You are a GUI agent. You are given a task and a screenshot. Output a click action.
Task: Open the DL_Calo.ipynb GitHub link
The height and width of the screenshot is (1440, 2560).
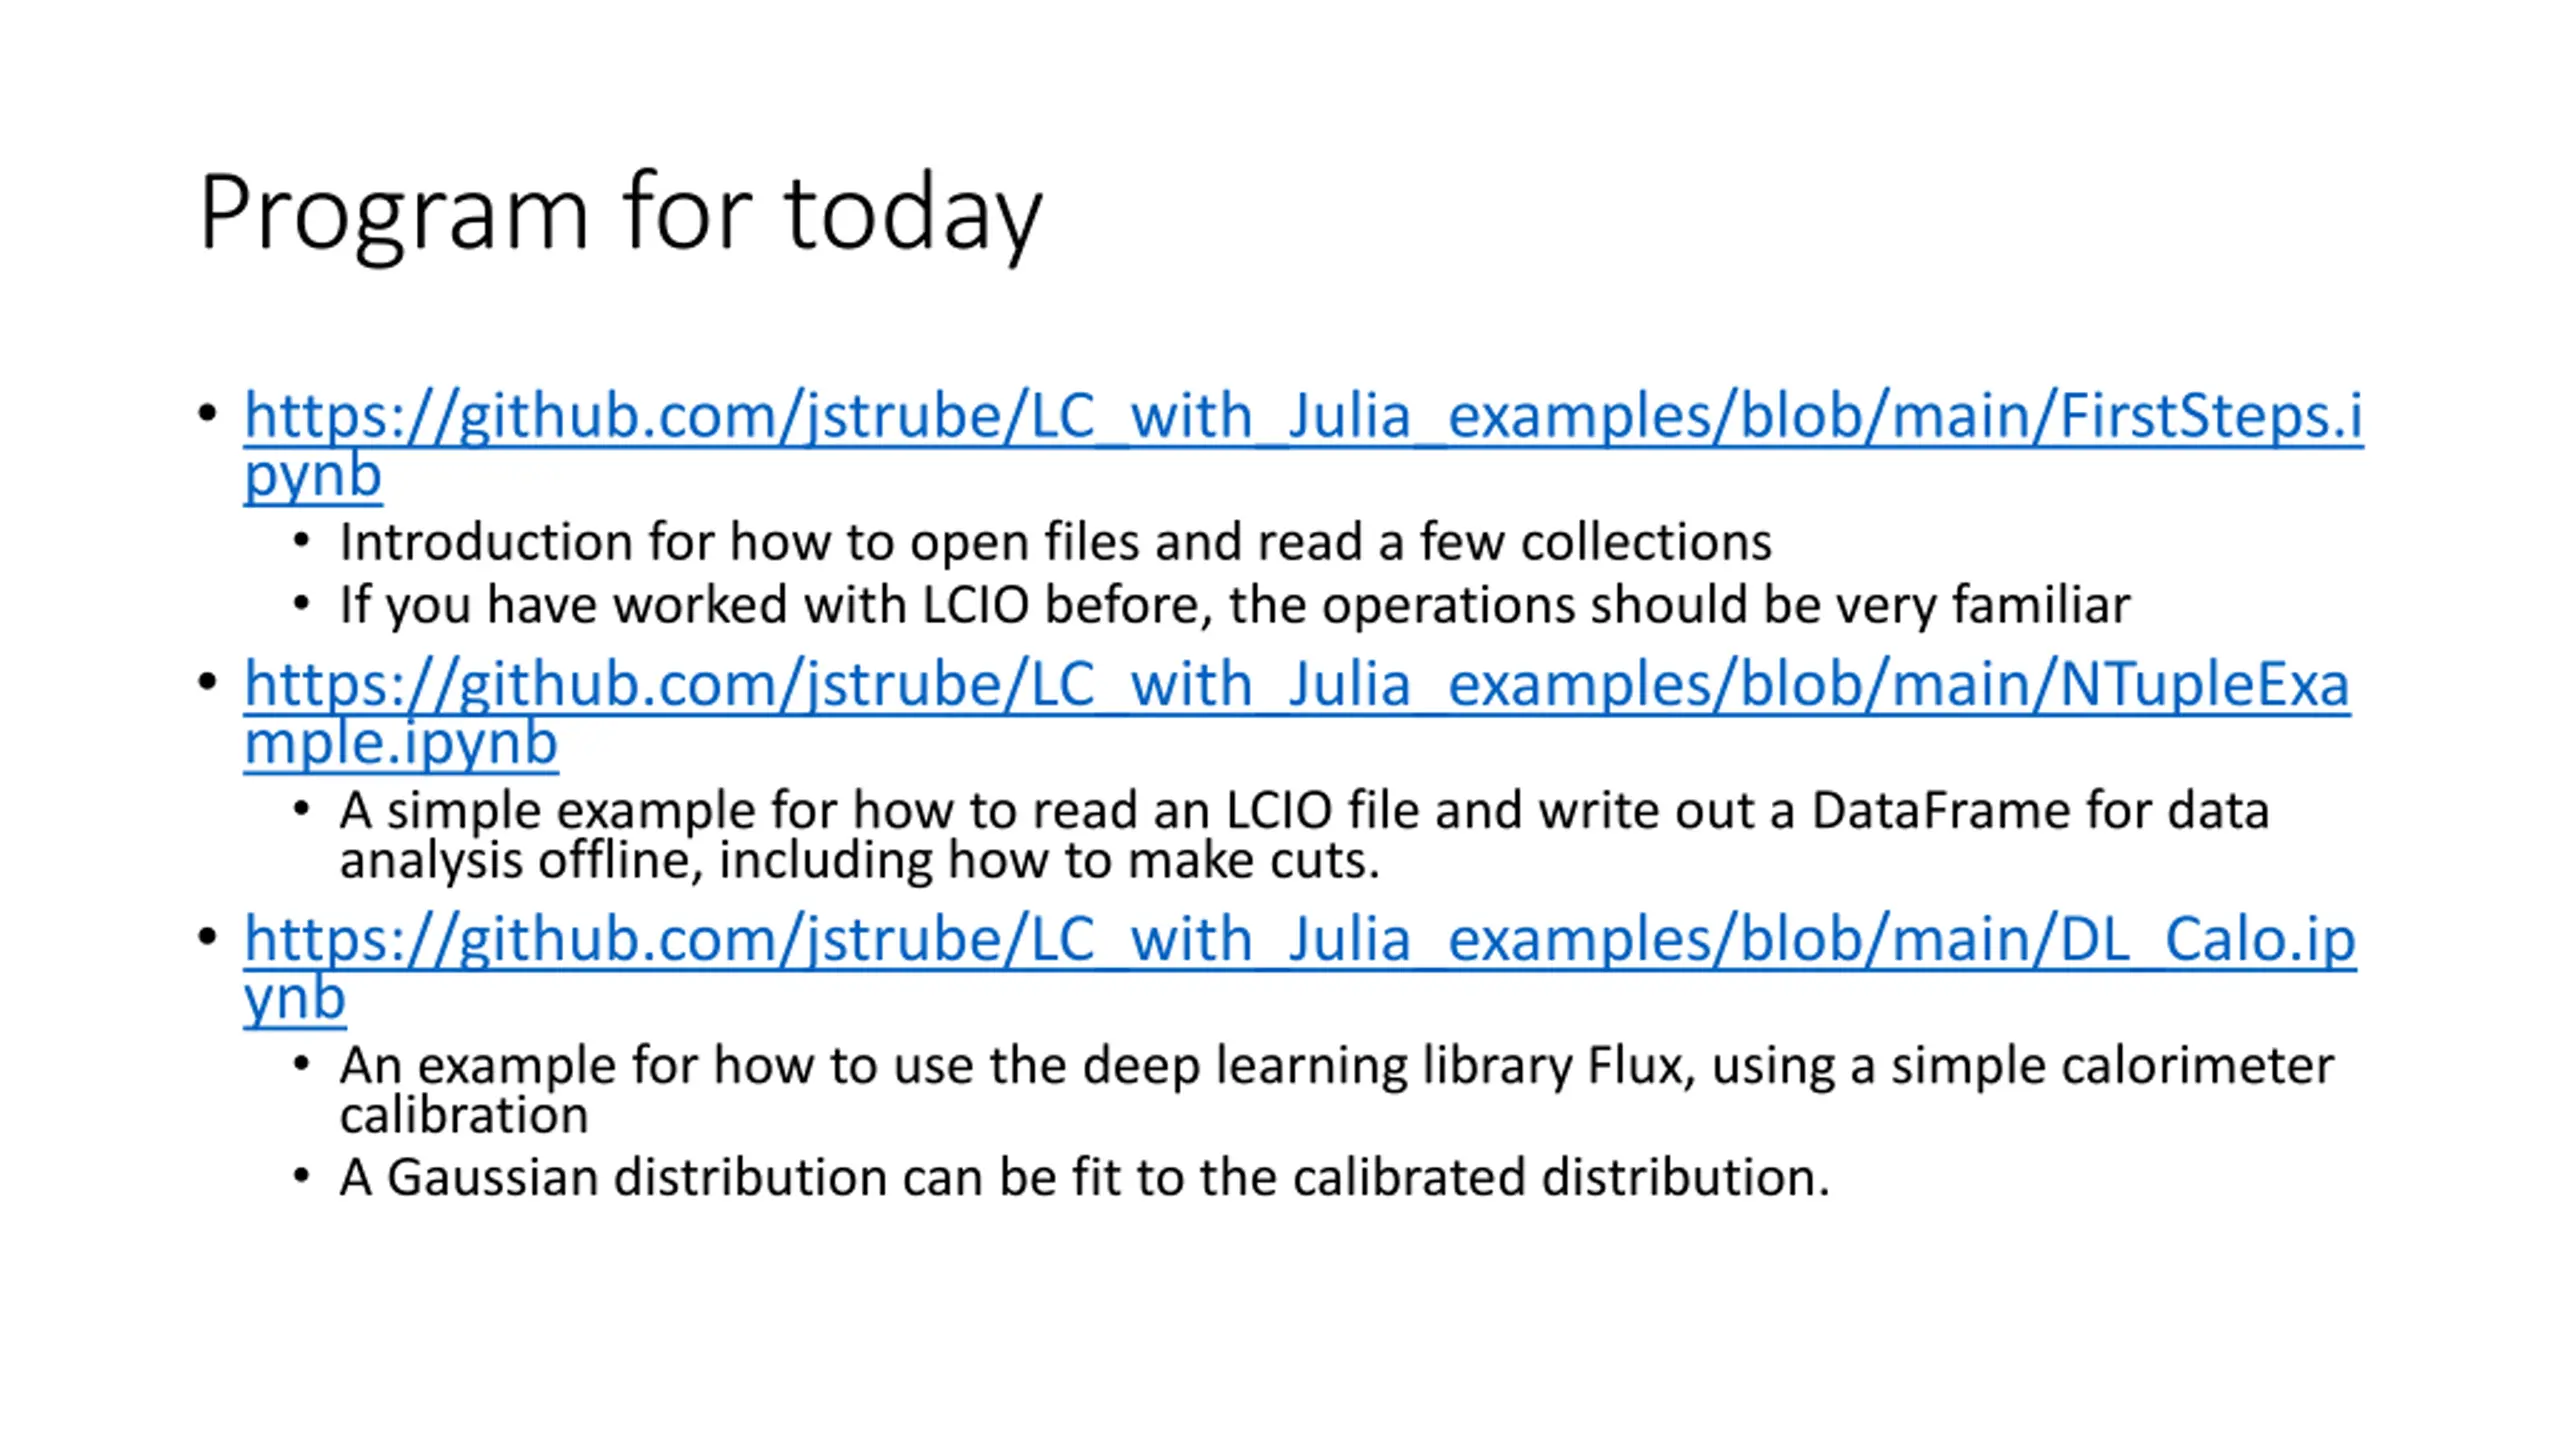tap(1300, 939)
